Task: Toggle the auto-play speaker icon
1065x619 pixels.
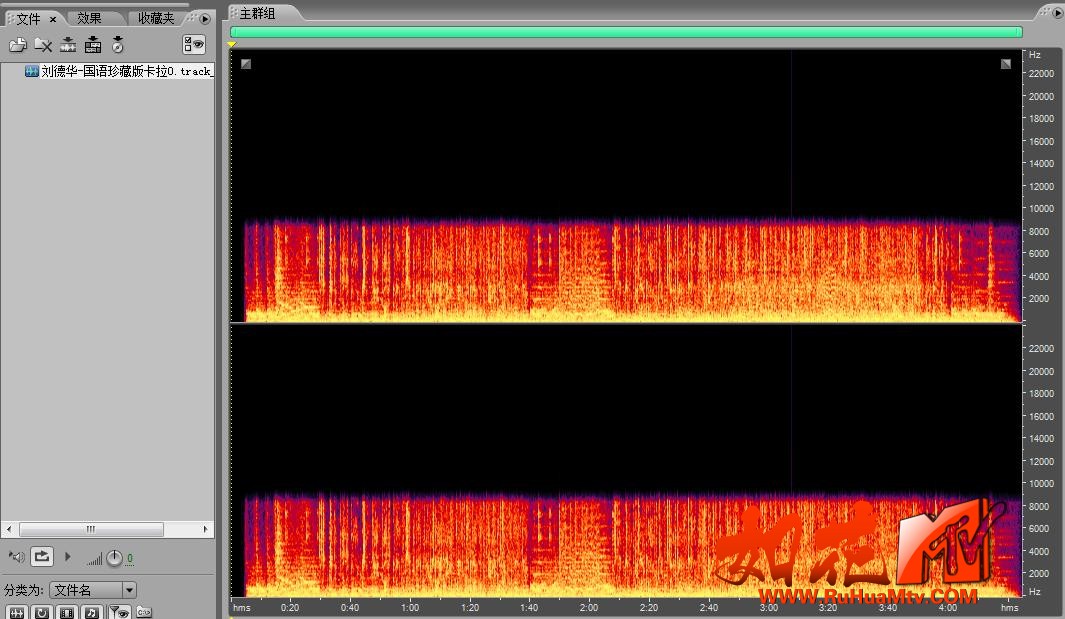Action: [x=16, y=557]
